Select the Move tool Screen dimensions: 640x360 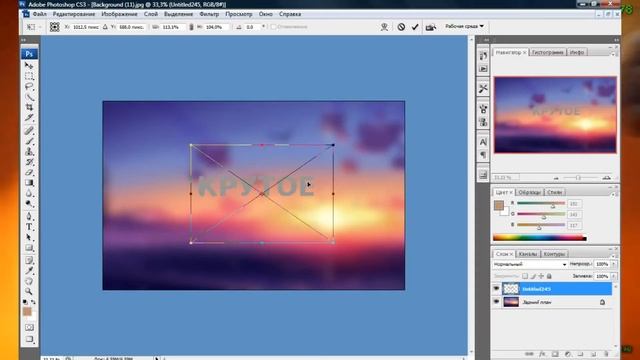click(29, 65)
